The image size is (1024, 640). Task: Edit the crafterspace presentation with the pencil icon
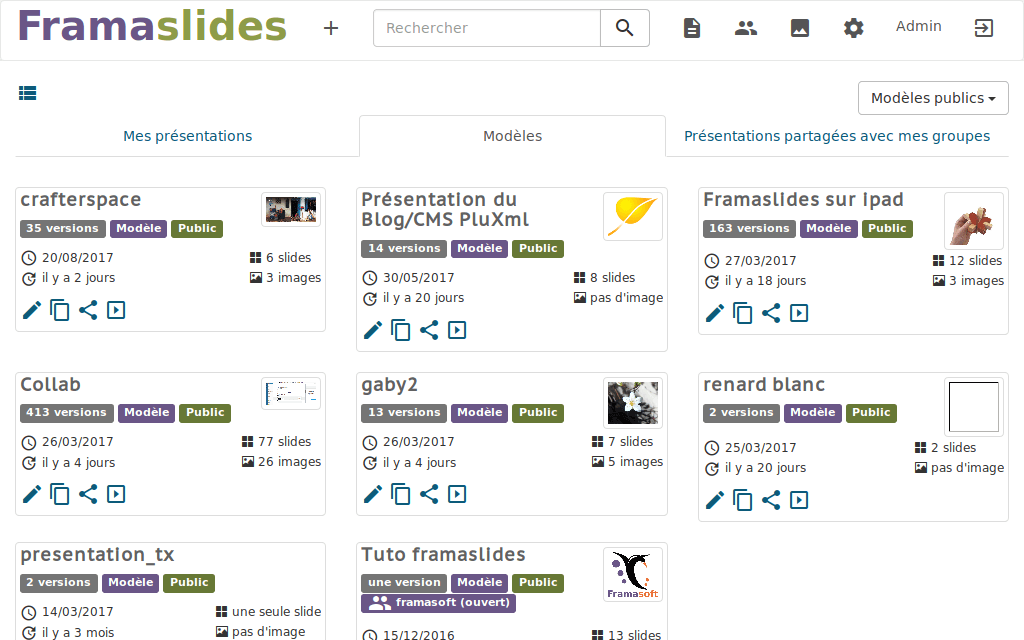click(32, 310)
